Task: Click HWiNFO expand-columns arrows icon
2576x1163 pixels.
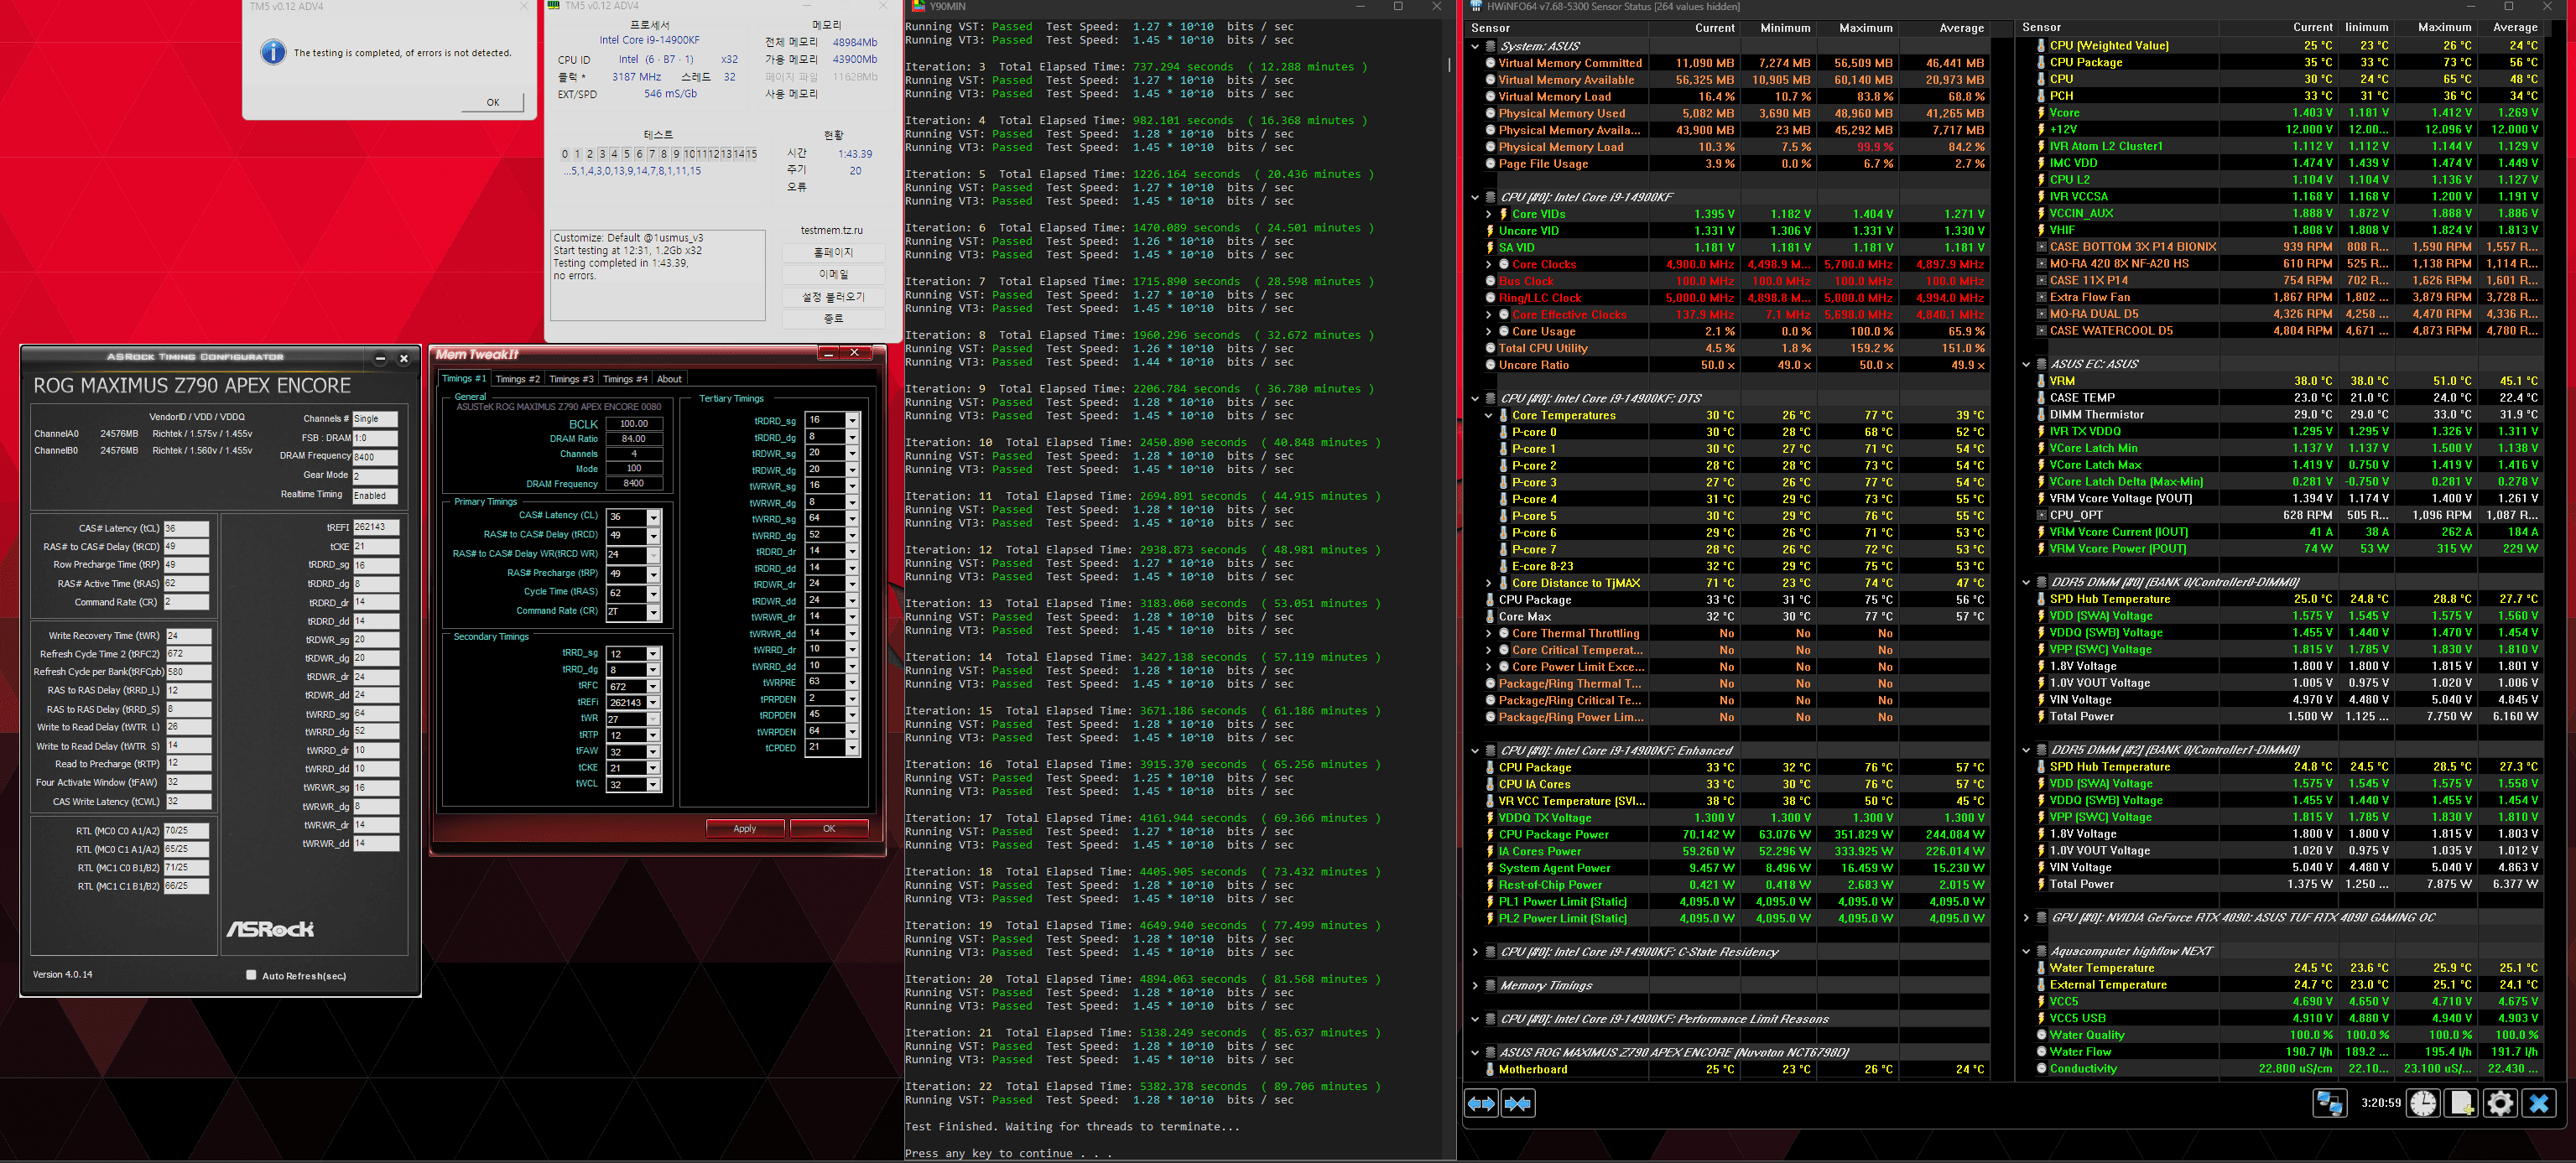Action: pyautogui.click(x=1481, y=1104)
